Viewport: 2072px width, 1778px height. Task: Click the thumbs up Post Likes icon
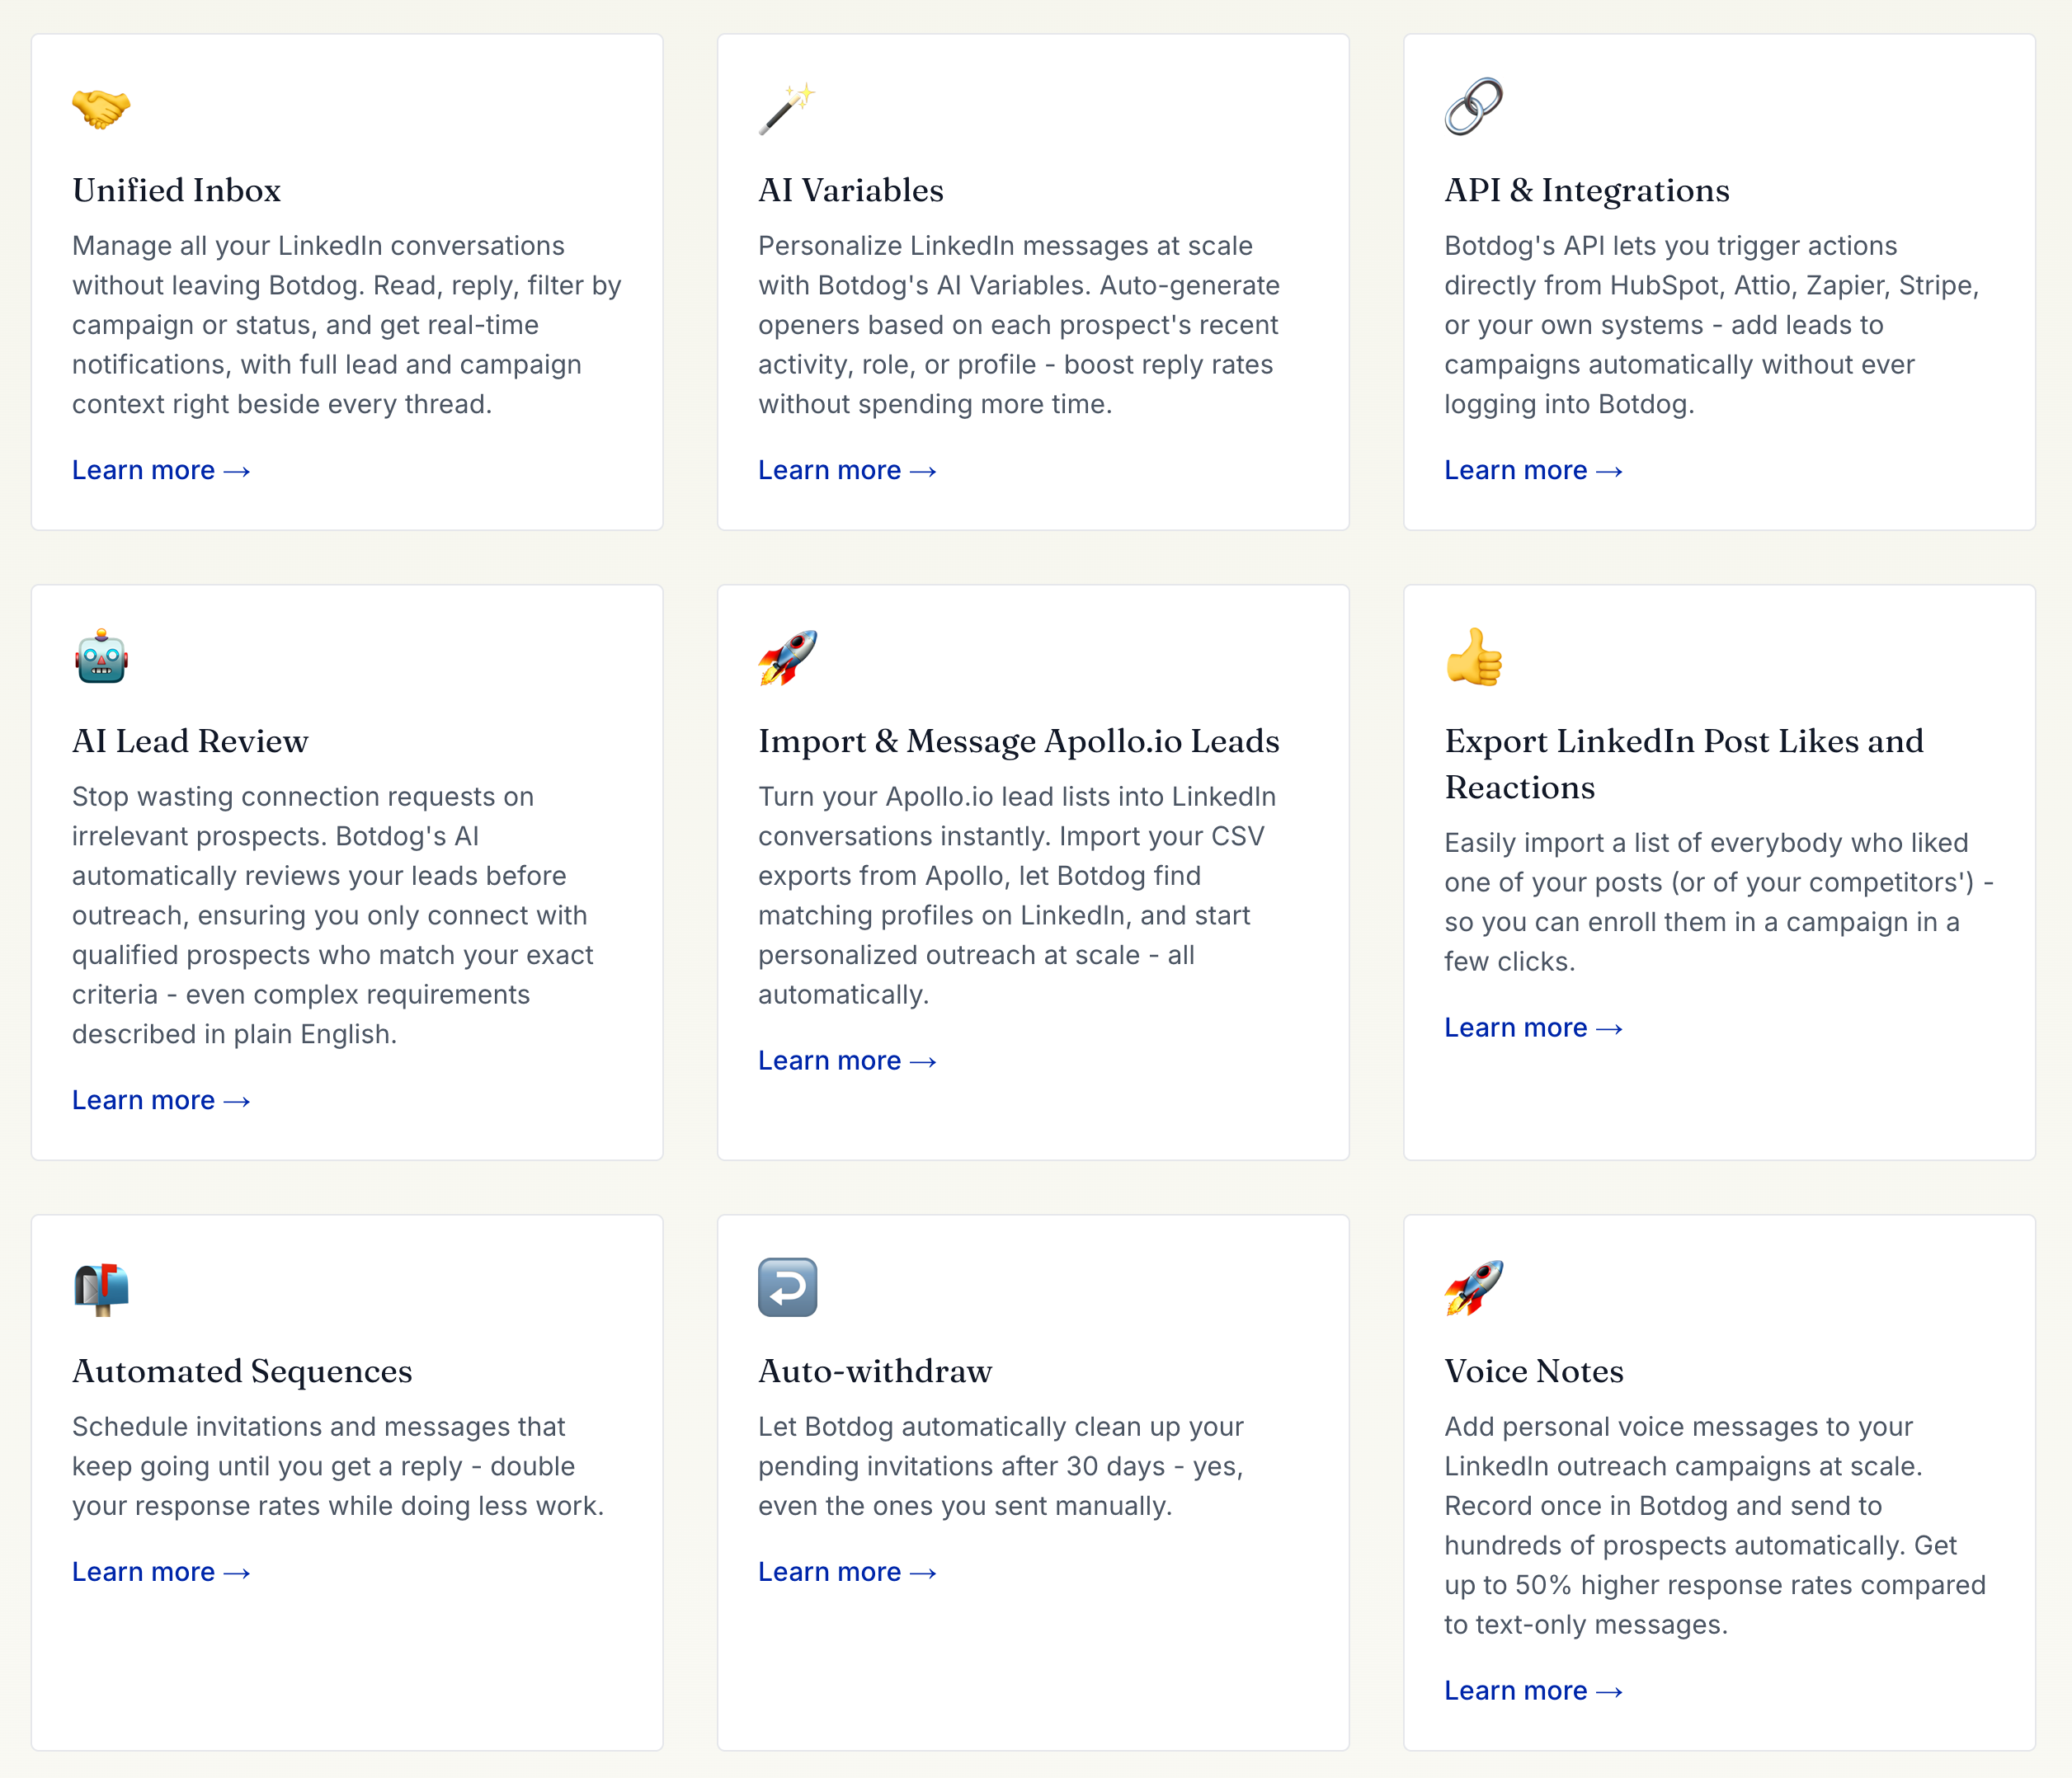tap(1474, 657)
